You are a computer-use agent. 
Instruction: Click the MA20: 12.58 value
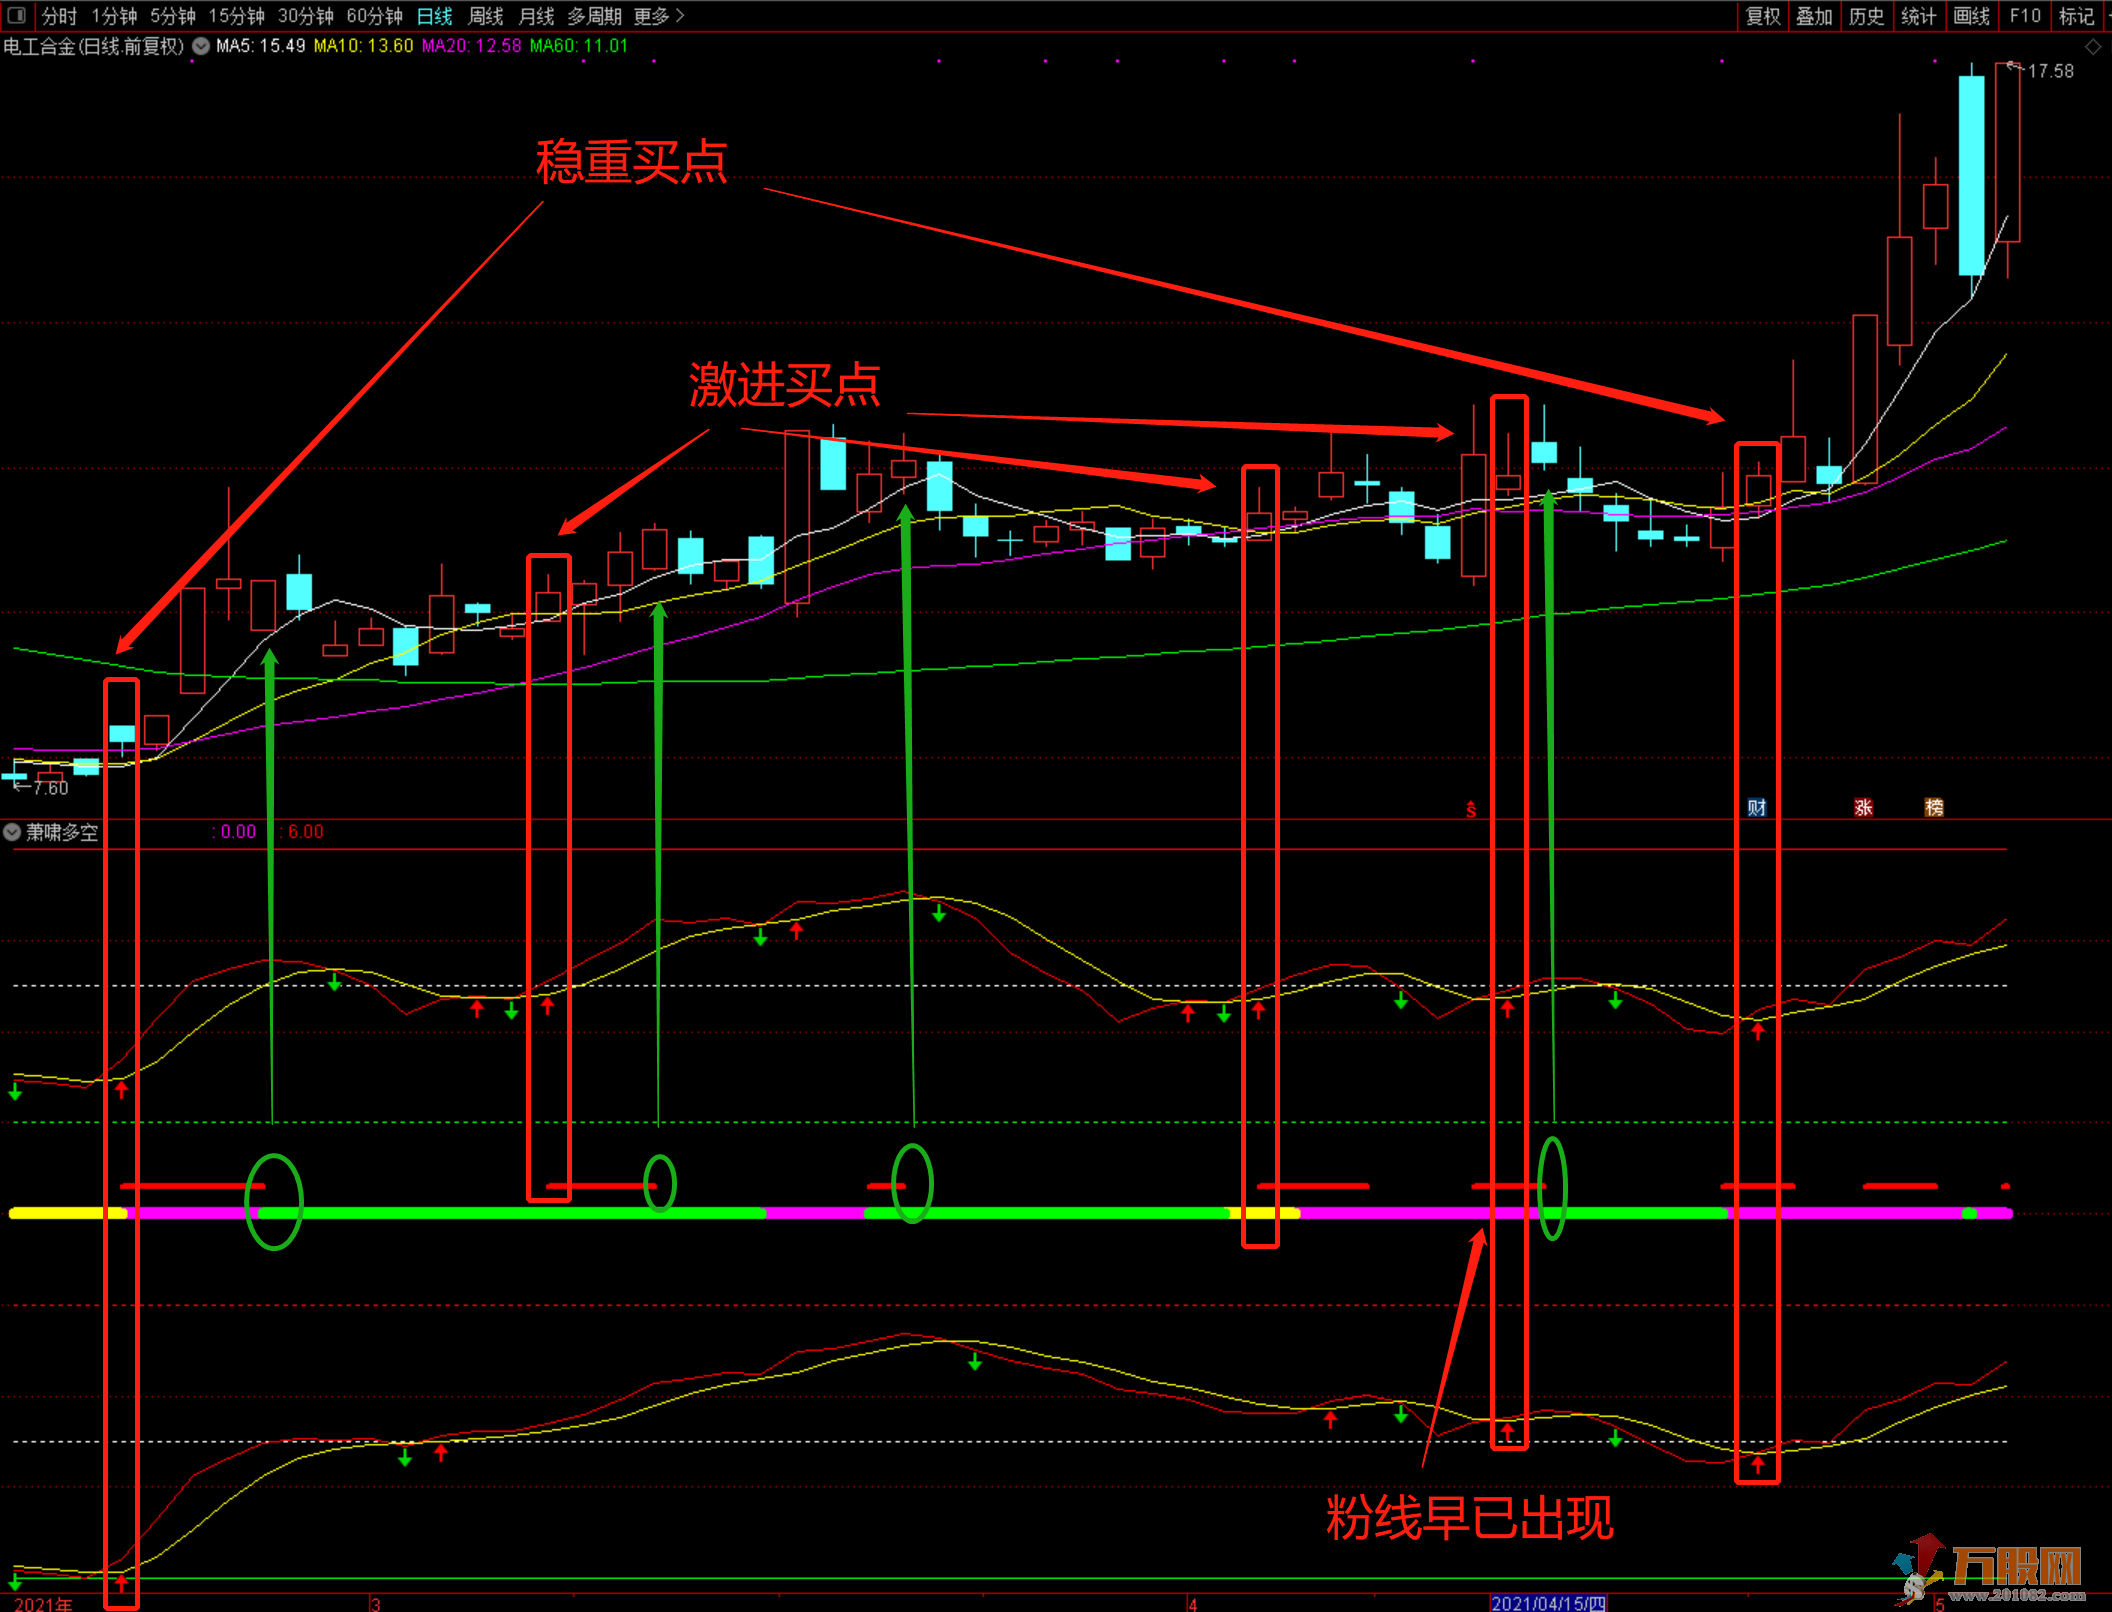(x=471, y=46)
